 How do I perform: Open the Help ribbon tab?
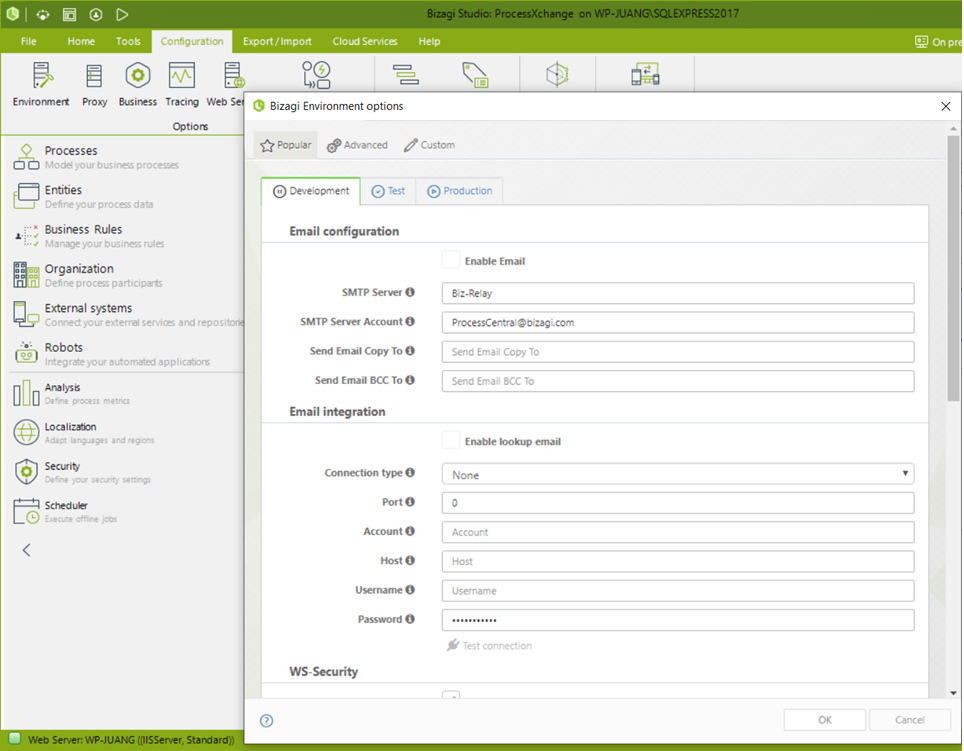(x=429, y=41)
